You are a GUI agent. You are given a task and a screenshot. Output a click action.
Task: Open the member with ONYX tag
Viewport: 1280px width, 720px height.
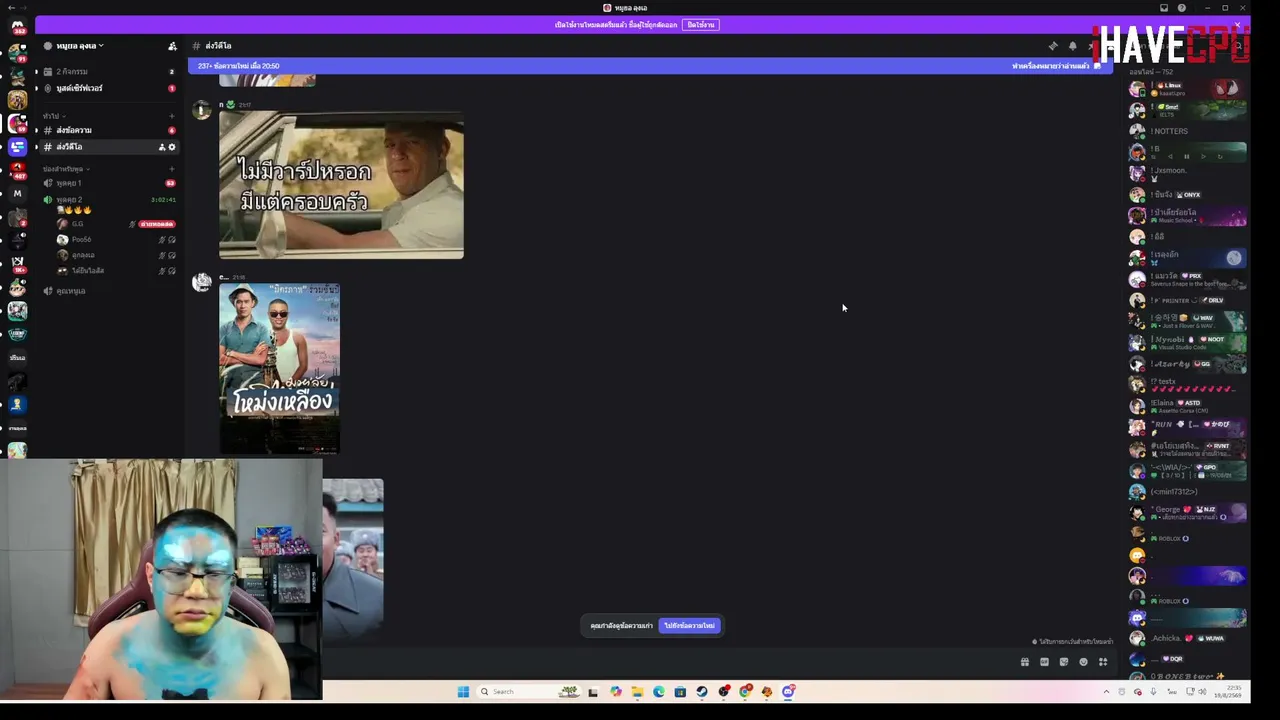[x=1188, y=195]
